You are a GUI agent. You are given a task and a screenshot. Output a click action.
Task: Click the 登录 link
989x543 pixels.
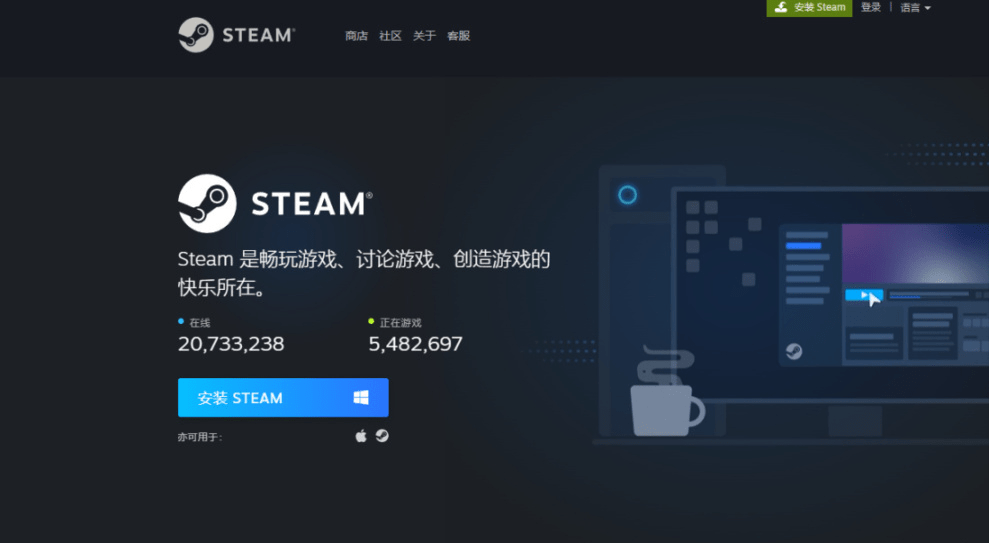point(870,7)
